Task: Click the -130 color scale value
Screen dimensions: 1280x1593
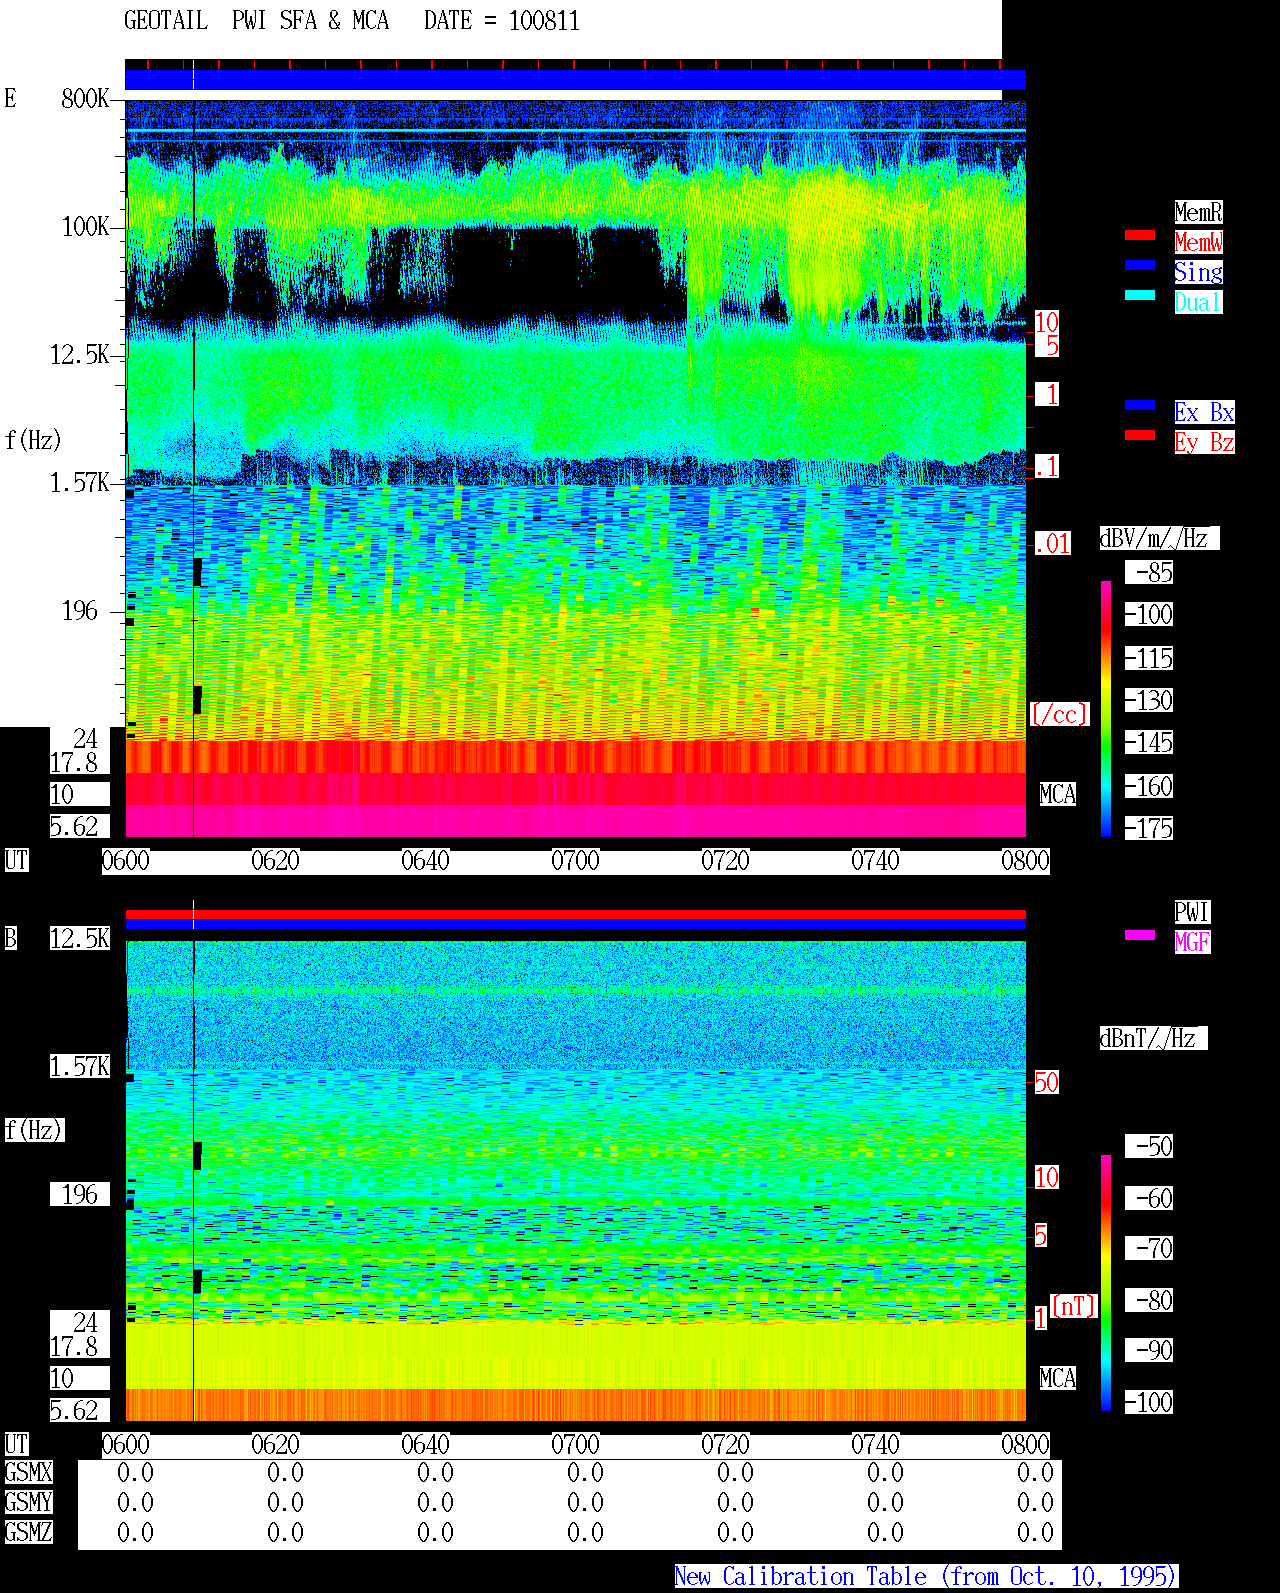Action: pyautogui.click(x=1150, y=700)
